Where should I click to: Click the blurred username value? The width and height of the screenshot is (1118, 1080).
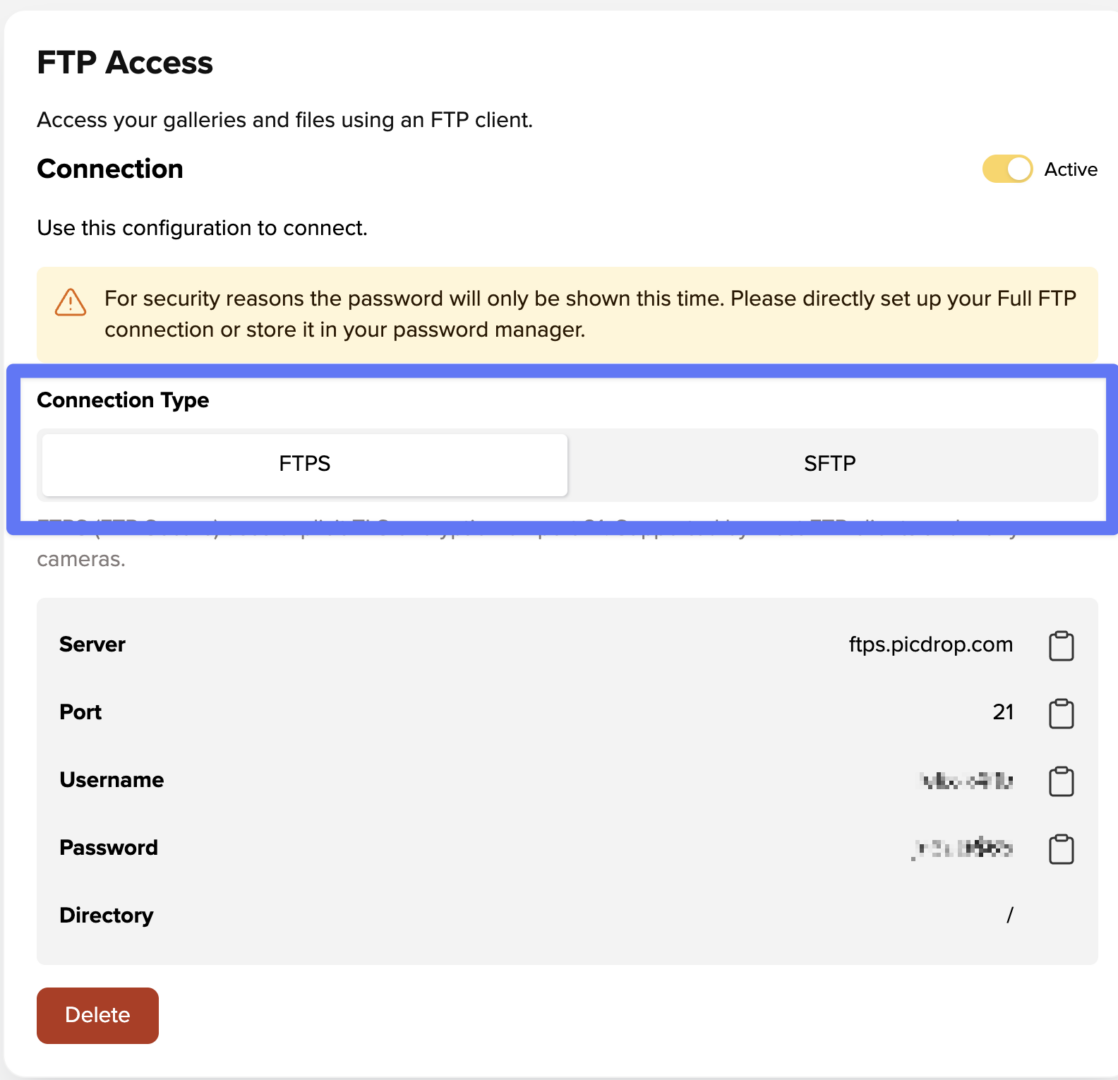pyautogui.click(x=966, y=781)
